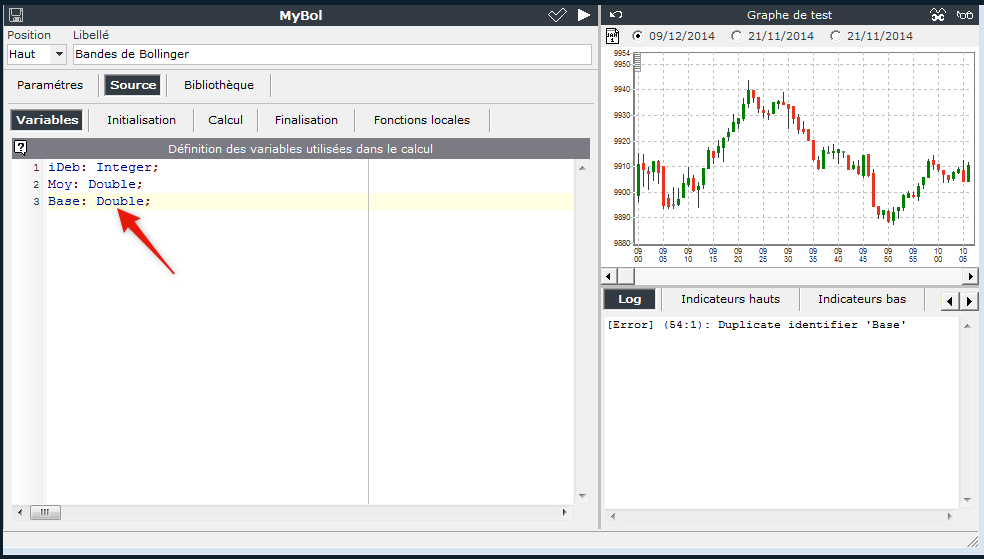Click log panel horizontal scroll right arrow
Viewport: 984px width, 559px height.
[x=949, y=516]
